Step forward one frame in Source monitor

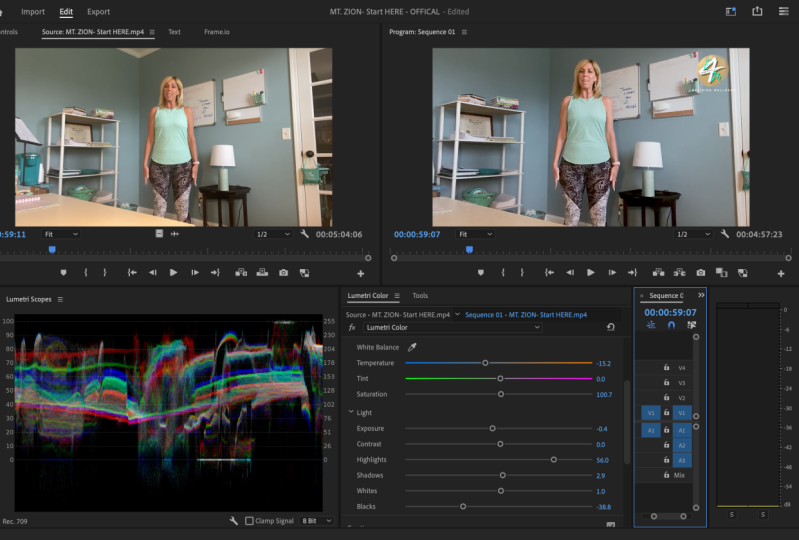(195, 273)
